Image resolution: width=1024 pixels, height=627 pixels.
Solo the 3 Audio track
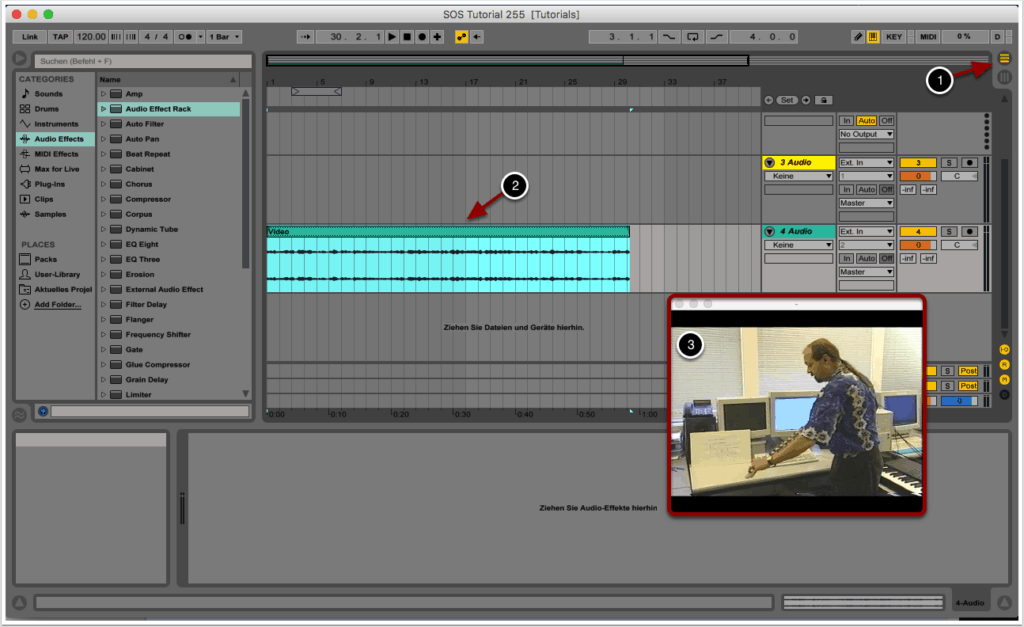click(949, 162)
